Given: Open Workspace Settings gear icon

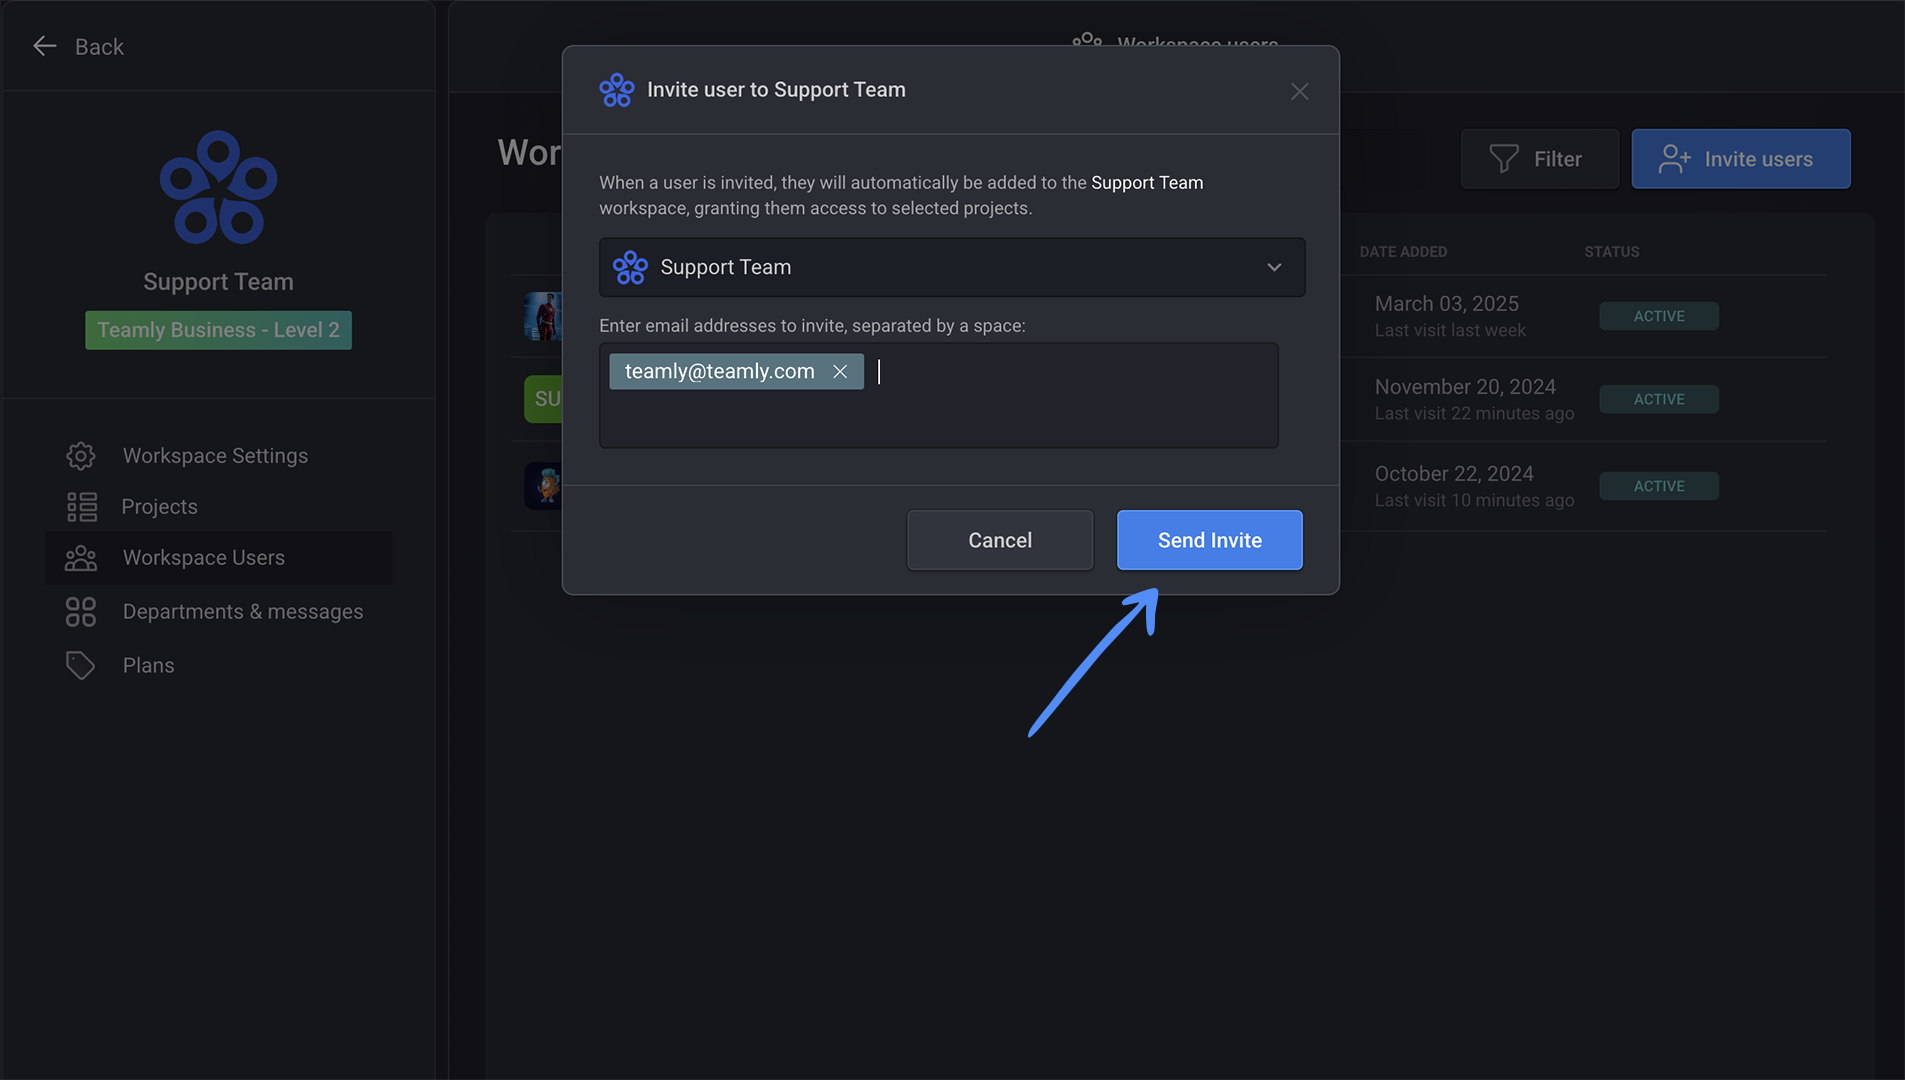Looking at the screenshot, I should (81, 456).
